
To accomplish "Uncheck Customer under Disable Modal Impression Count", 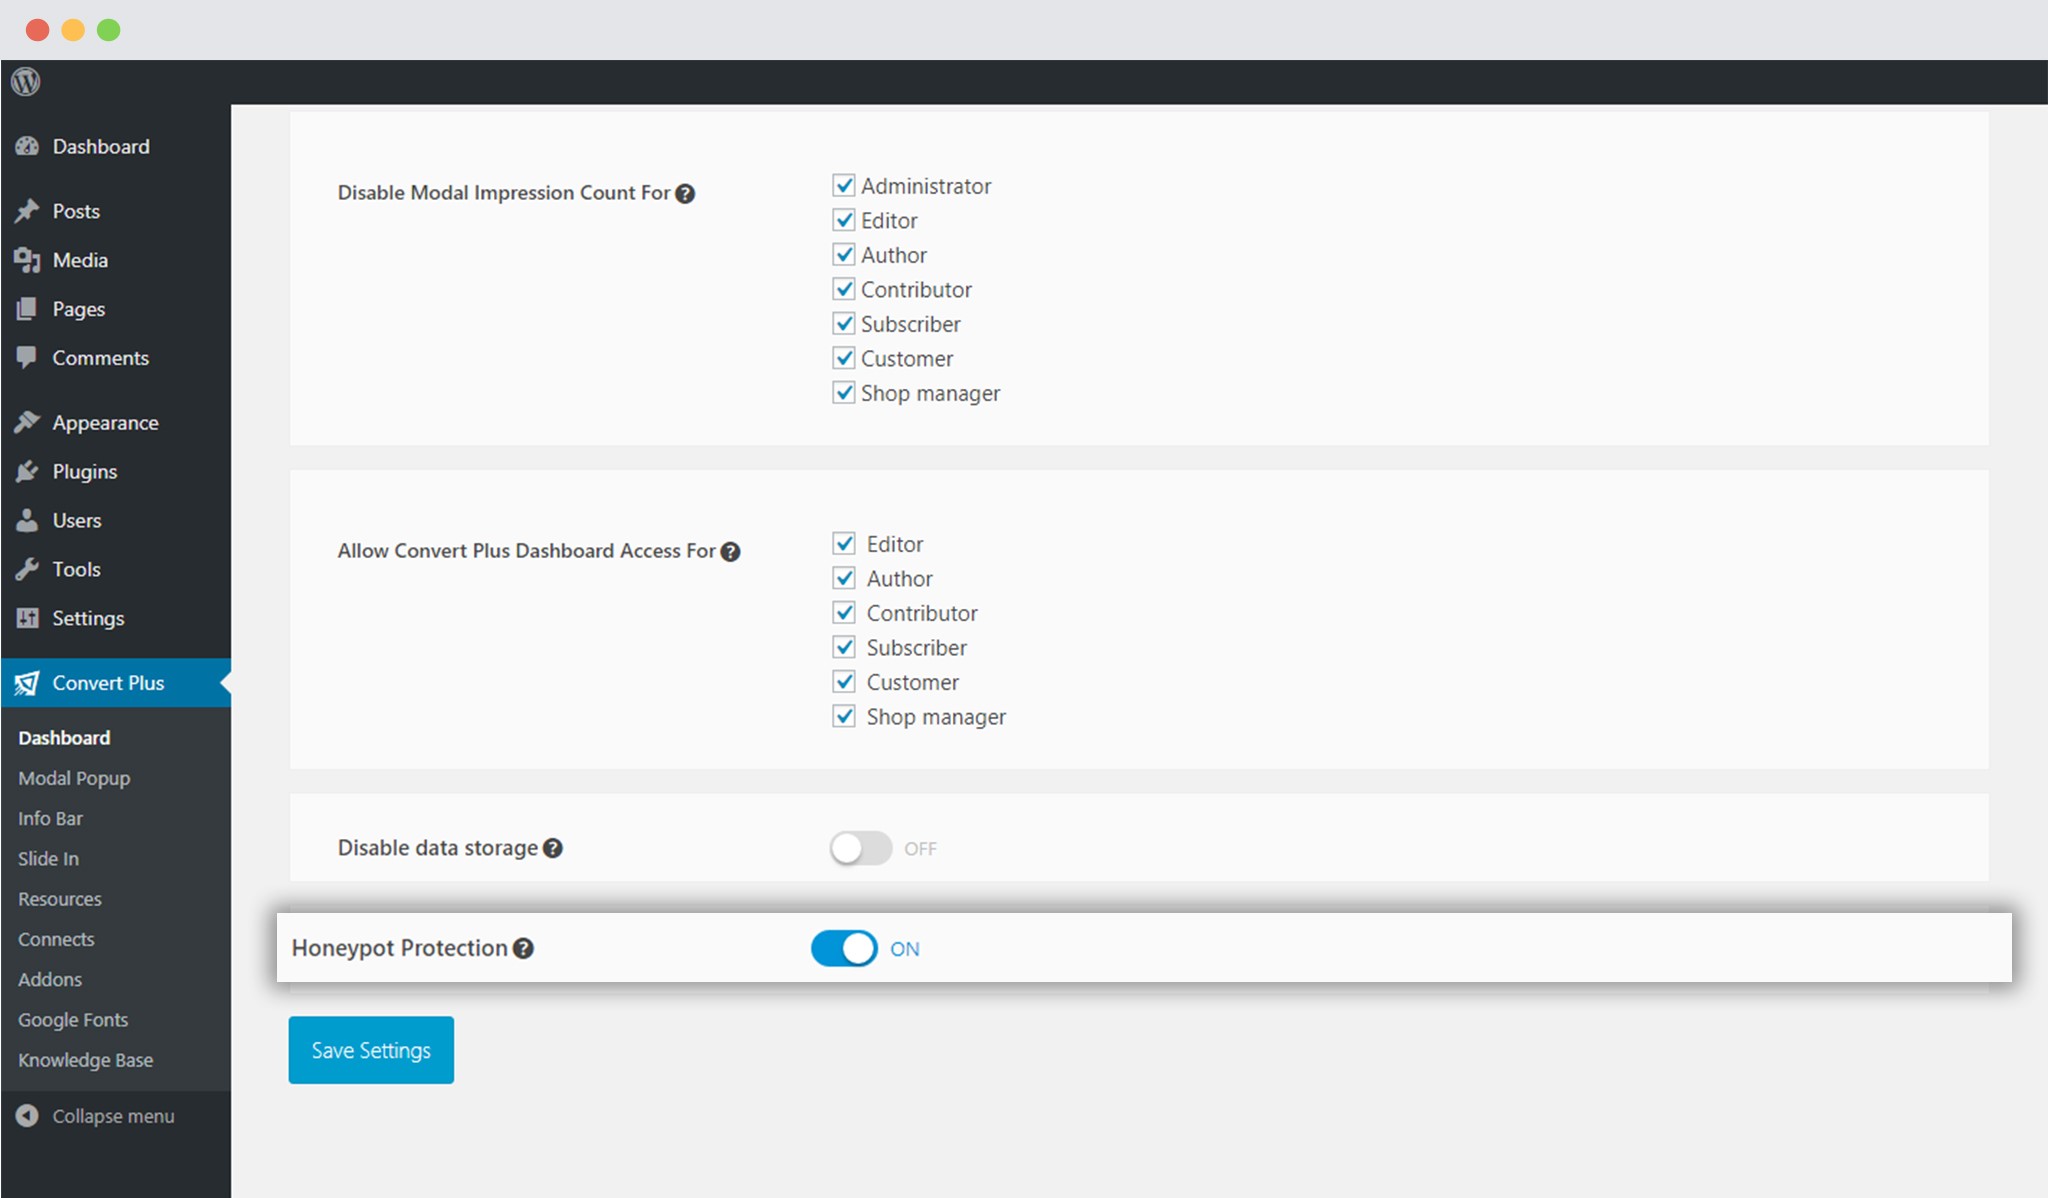I will pyautogui.click(x=844, y=358).
